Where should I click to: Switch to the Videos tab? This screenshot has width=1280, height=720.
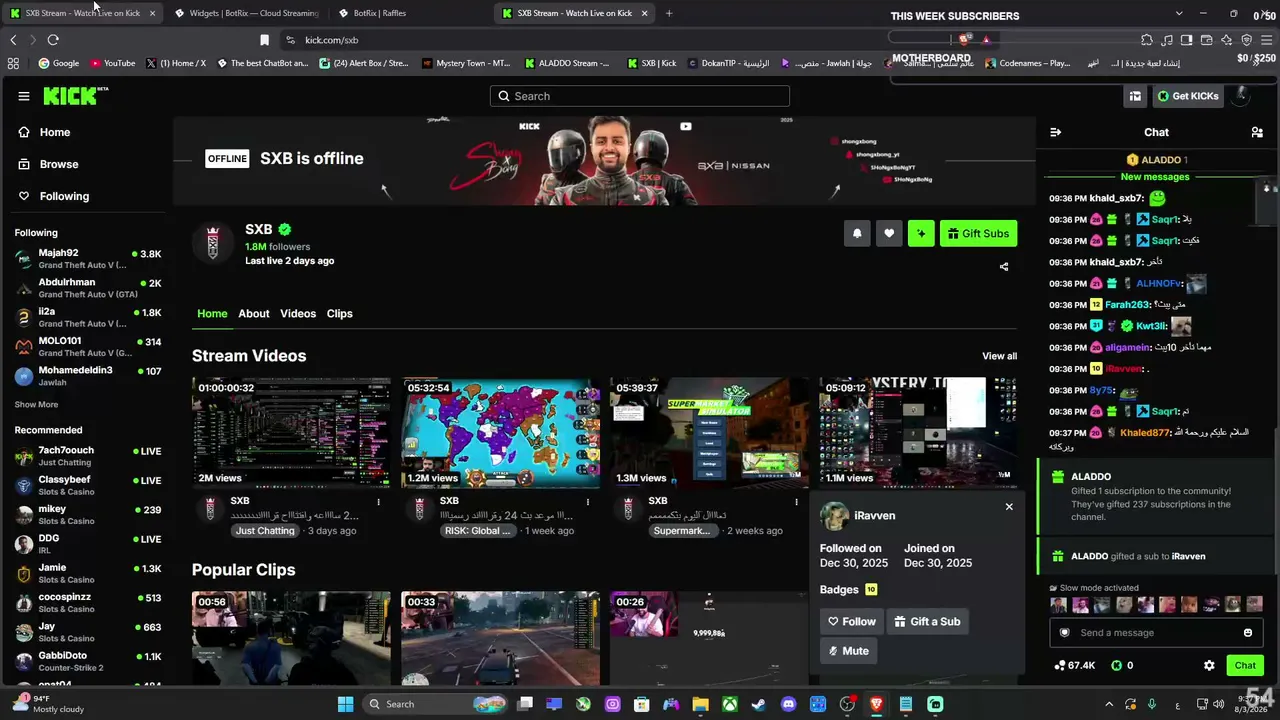tap(298, 313)
